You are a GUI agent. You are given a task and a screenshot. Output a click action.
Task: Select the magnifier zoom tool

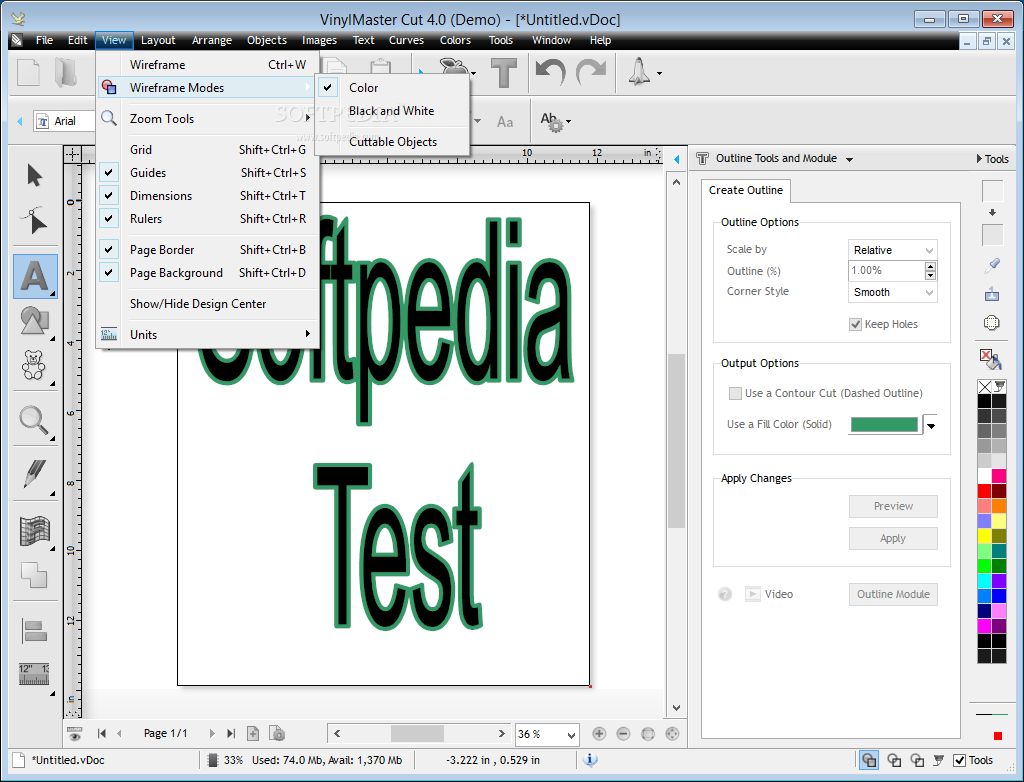[34, 420]
